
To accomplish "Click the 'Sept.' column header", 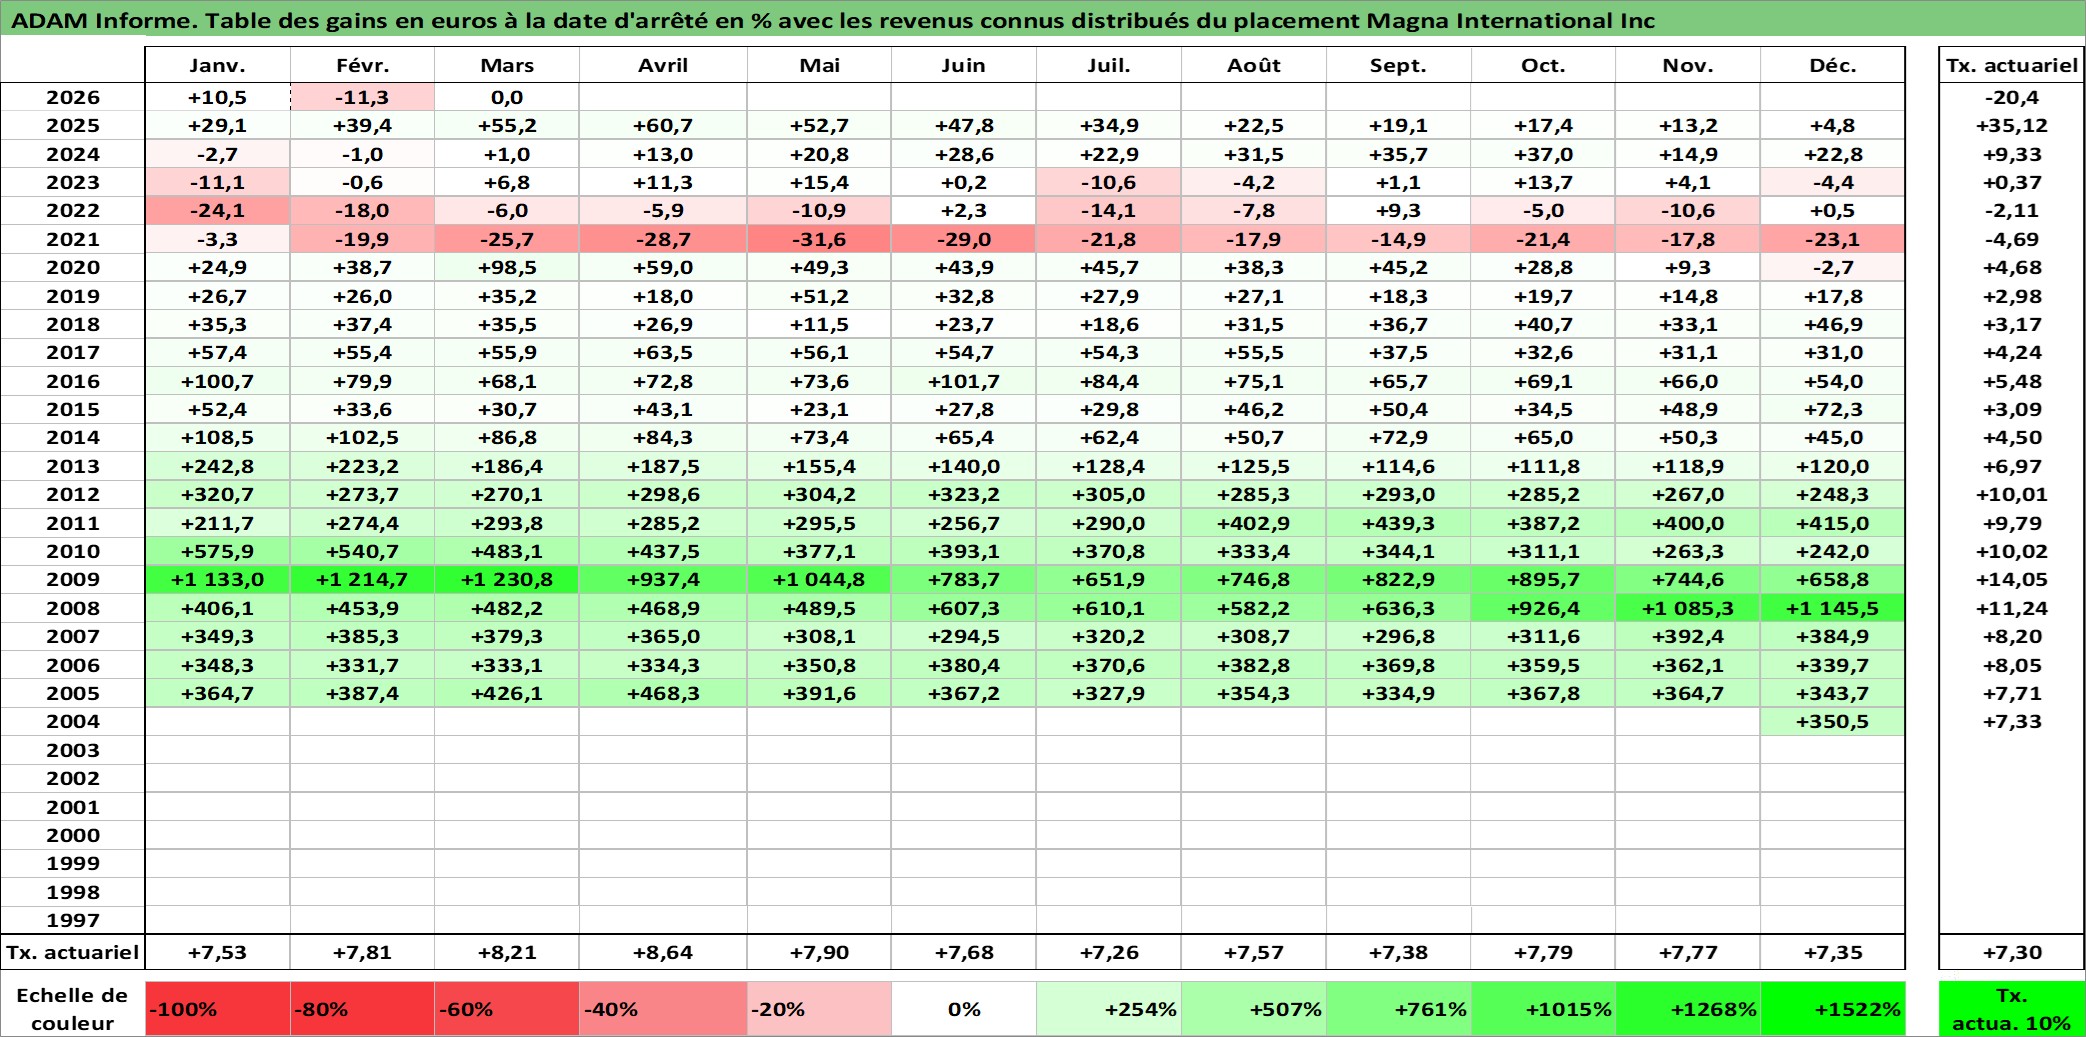I will pyautogui.click(x=1398, y=65).
